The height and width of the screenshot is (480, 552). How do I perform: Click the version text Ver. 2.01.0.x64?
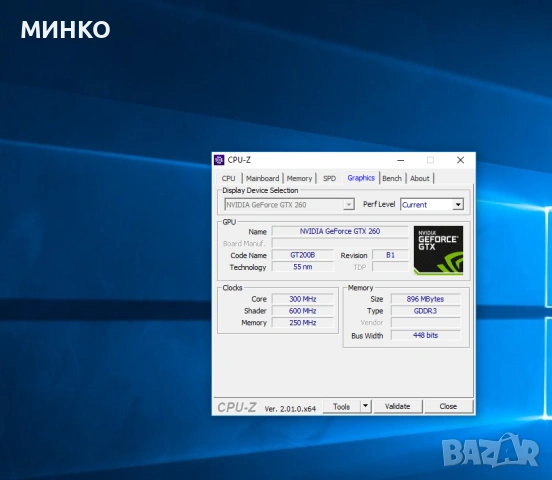pos(290,409)
